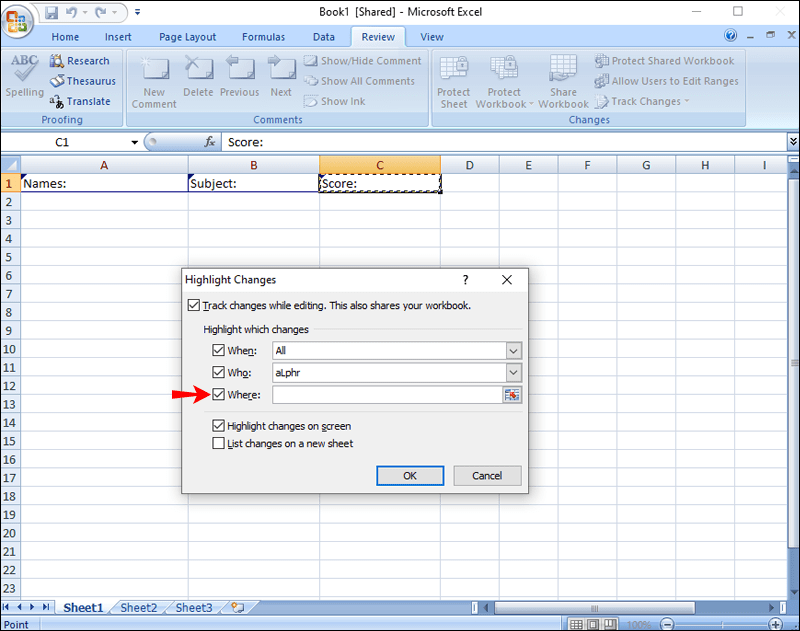Viewport: 800px width, 631px height.
Task: Run the Spelling check
Action: 24,75
